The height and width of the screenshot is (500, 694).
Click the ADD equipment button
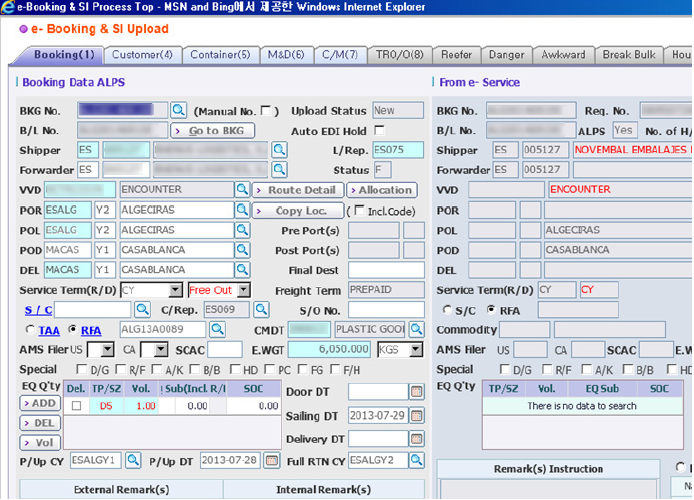tap(40, 403)
